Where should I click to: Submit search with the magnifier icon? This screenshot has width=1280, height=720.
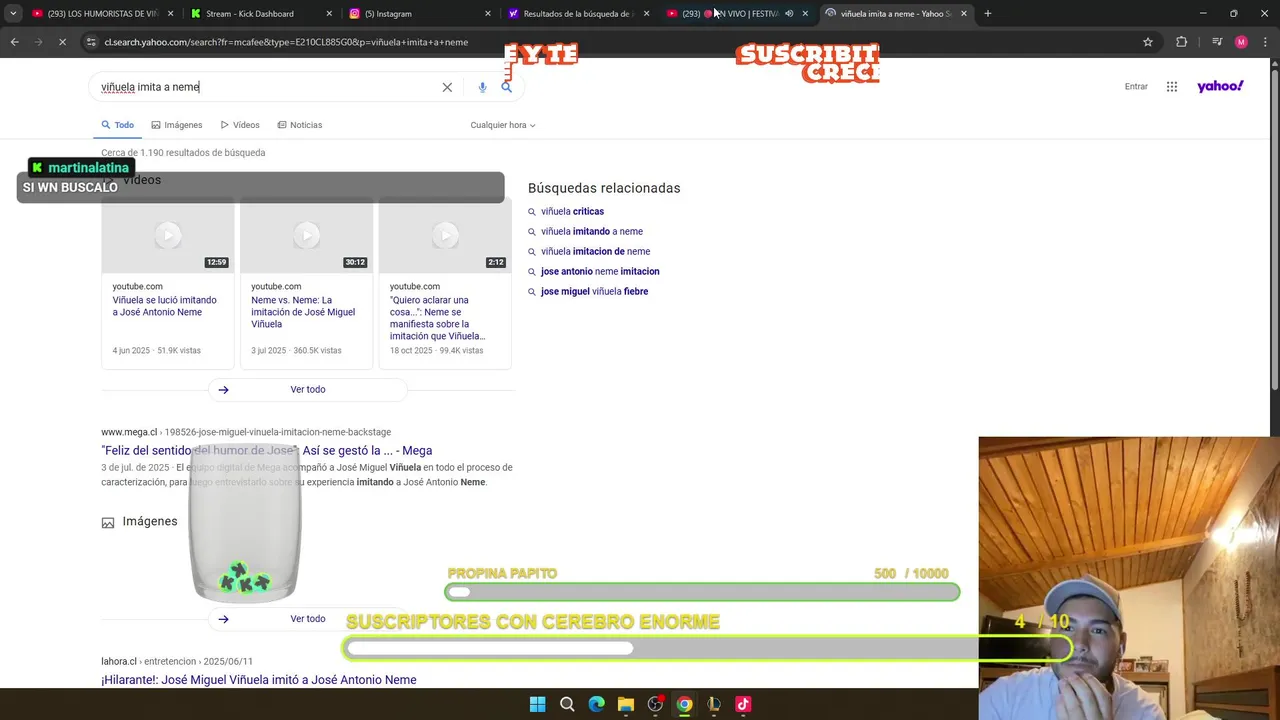pyautogui.click(x=506, y=87)
